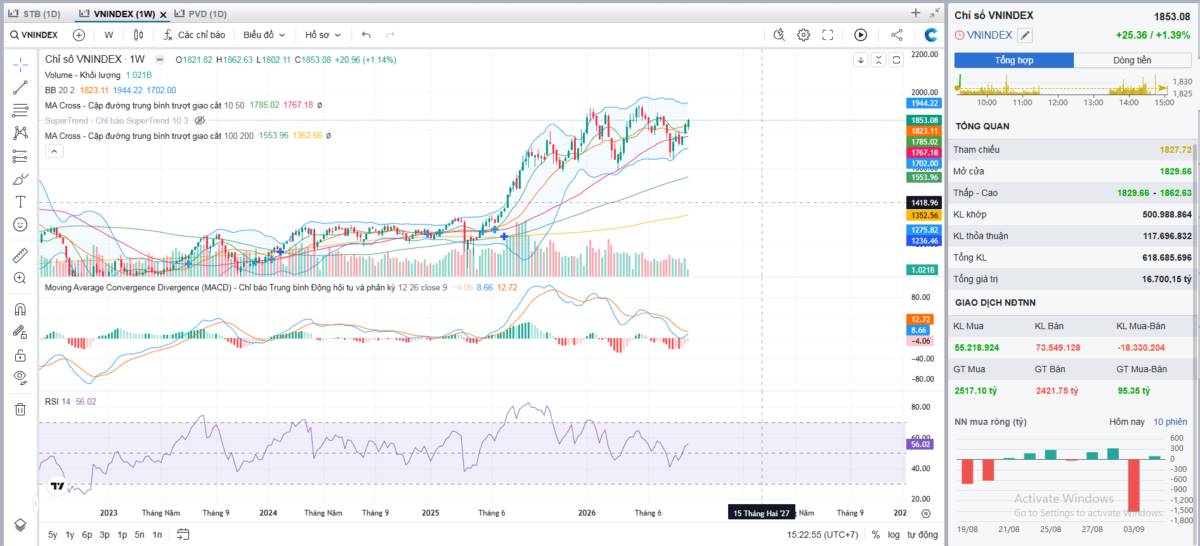Switch to the STB (1D) tab
Image resolution: width=1200 pixels, height=546 pixels.
click(x=35, y=13)
